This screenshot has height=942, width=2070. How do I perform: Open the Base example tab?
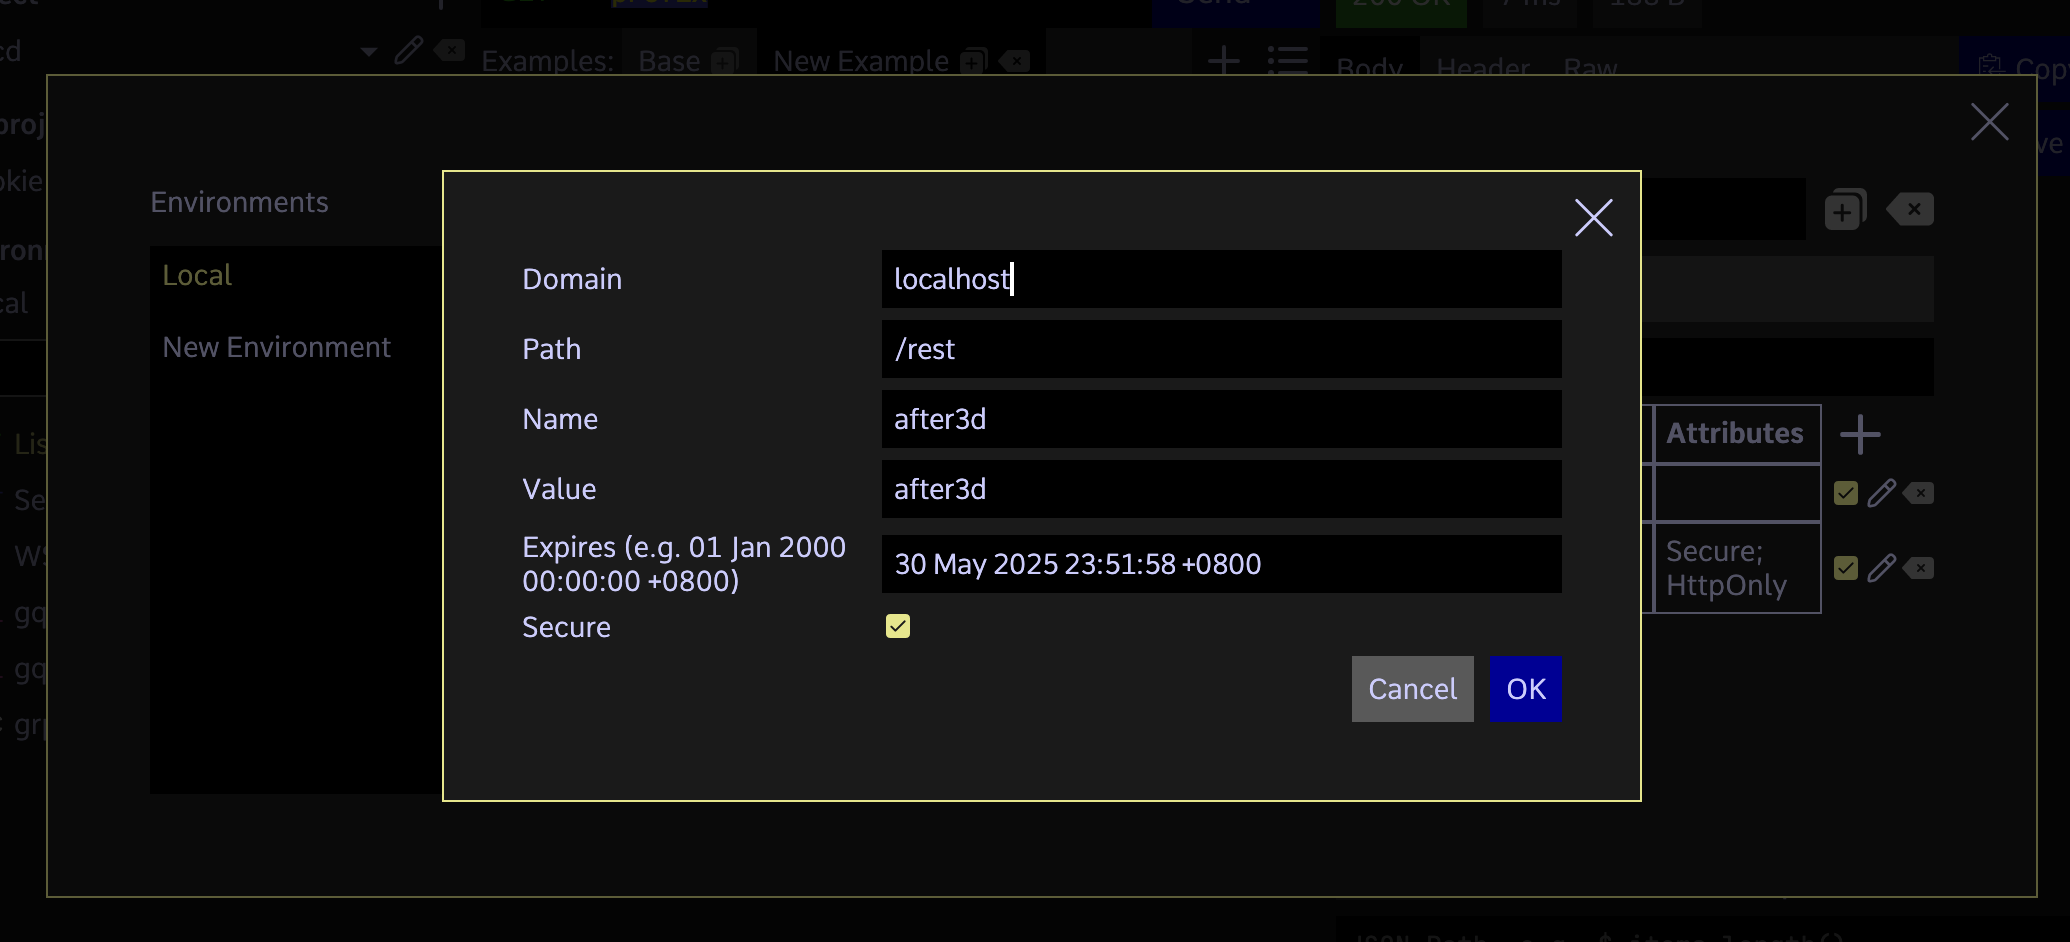(669, 61)
